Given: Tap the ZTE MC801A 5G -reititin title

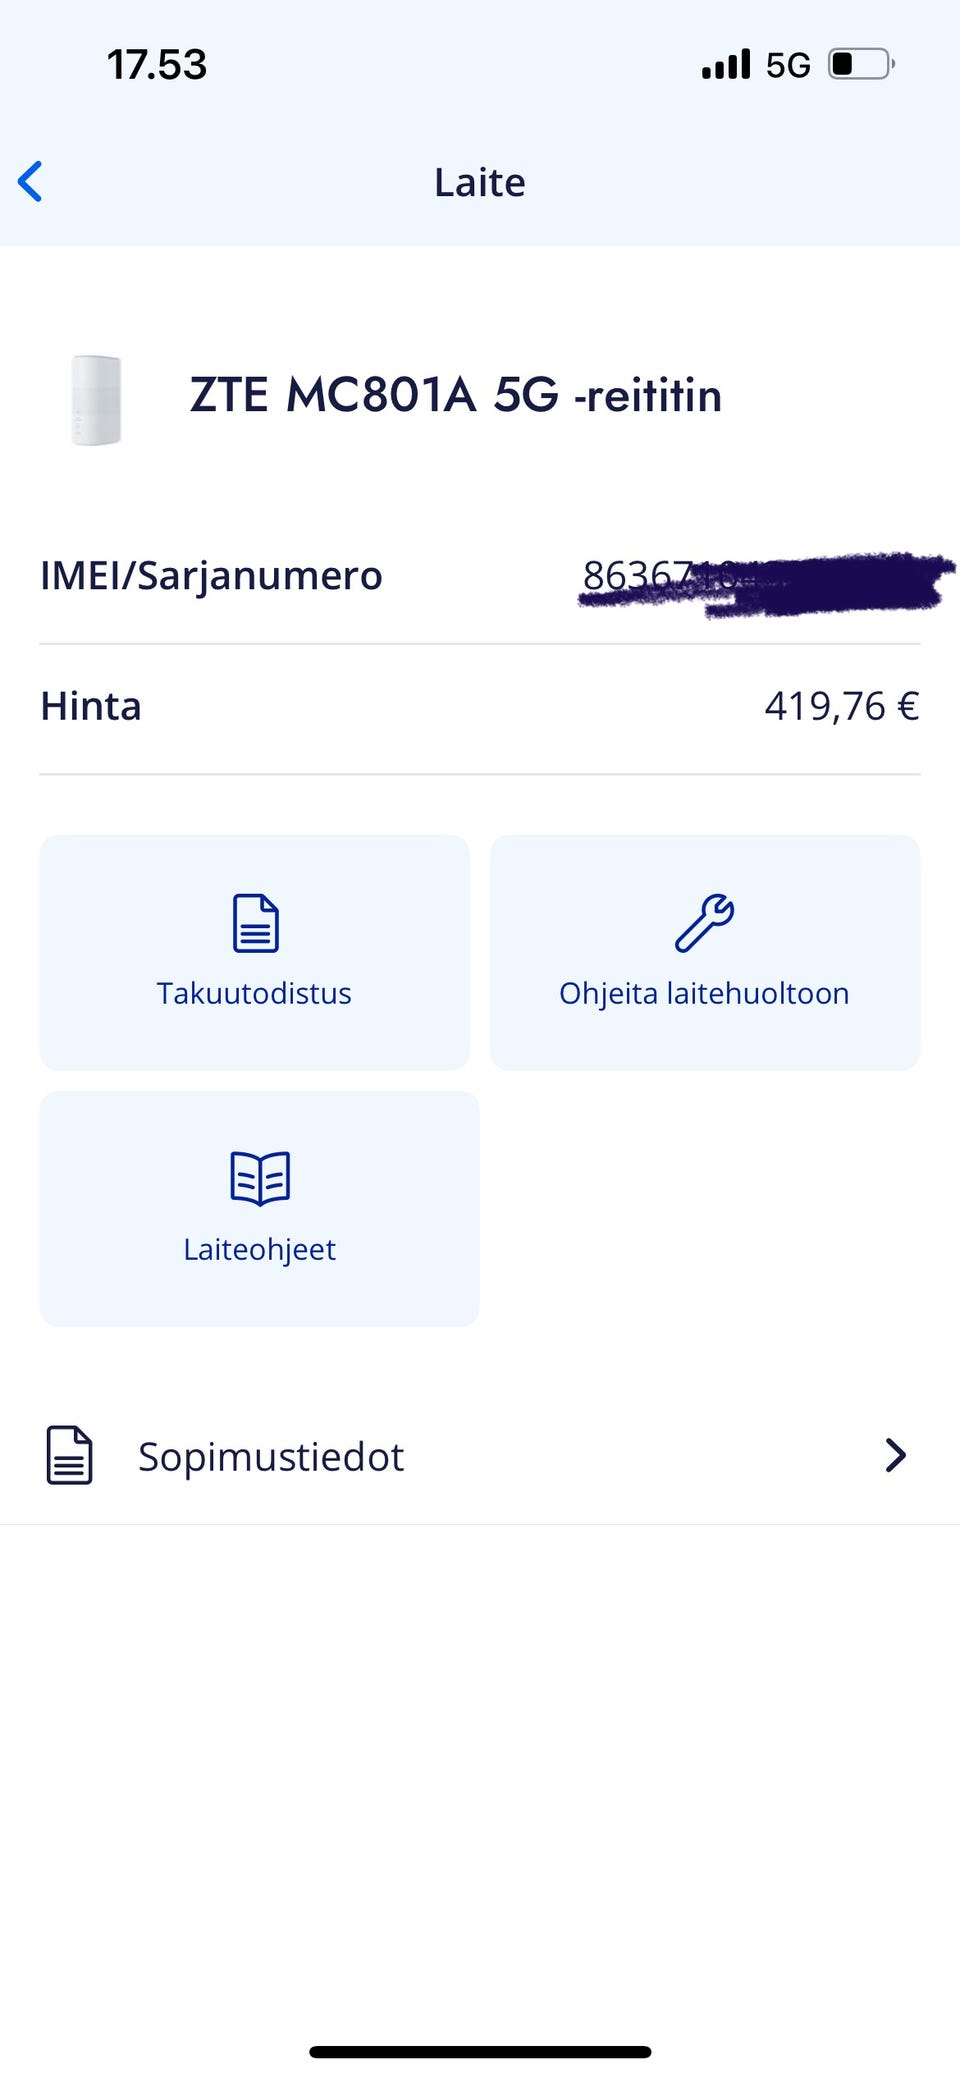Looking at the screenshot, I should tap(456, 395).
